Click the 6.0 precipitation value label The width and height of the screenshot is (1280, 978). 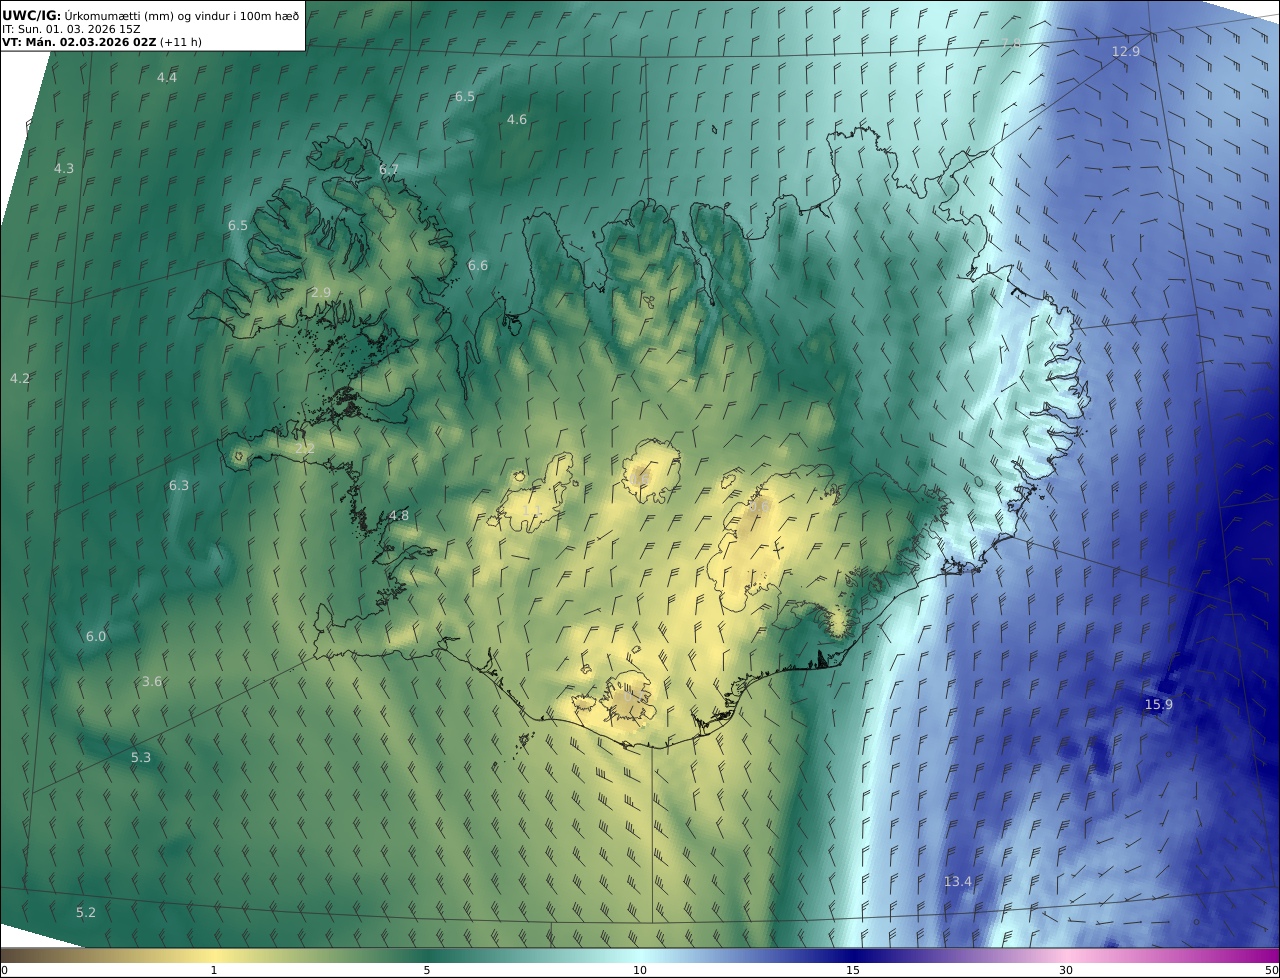point(95,636)
